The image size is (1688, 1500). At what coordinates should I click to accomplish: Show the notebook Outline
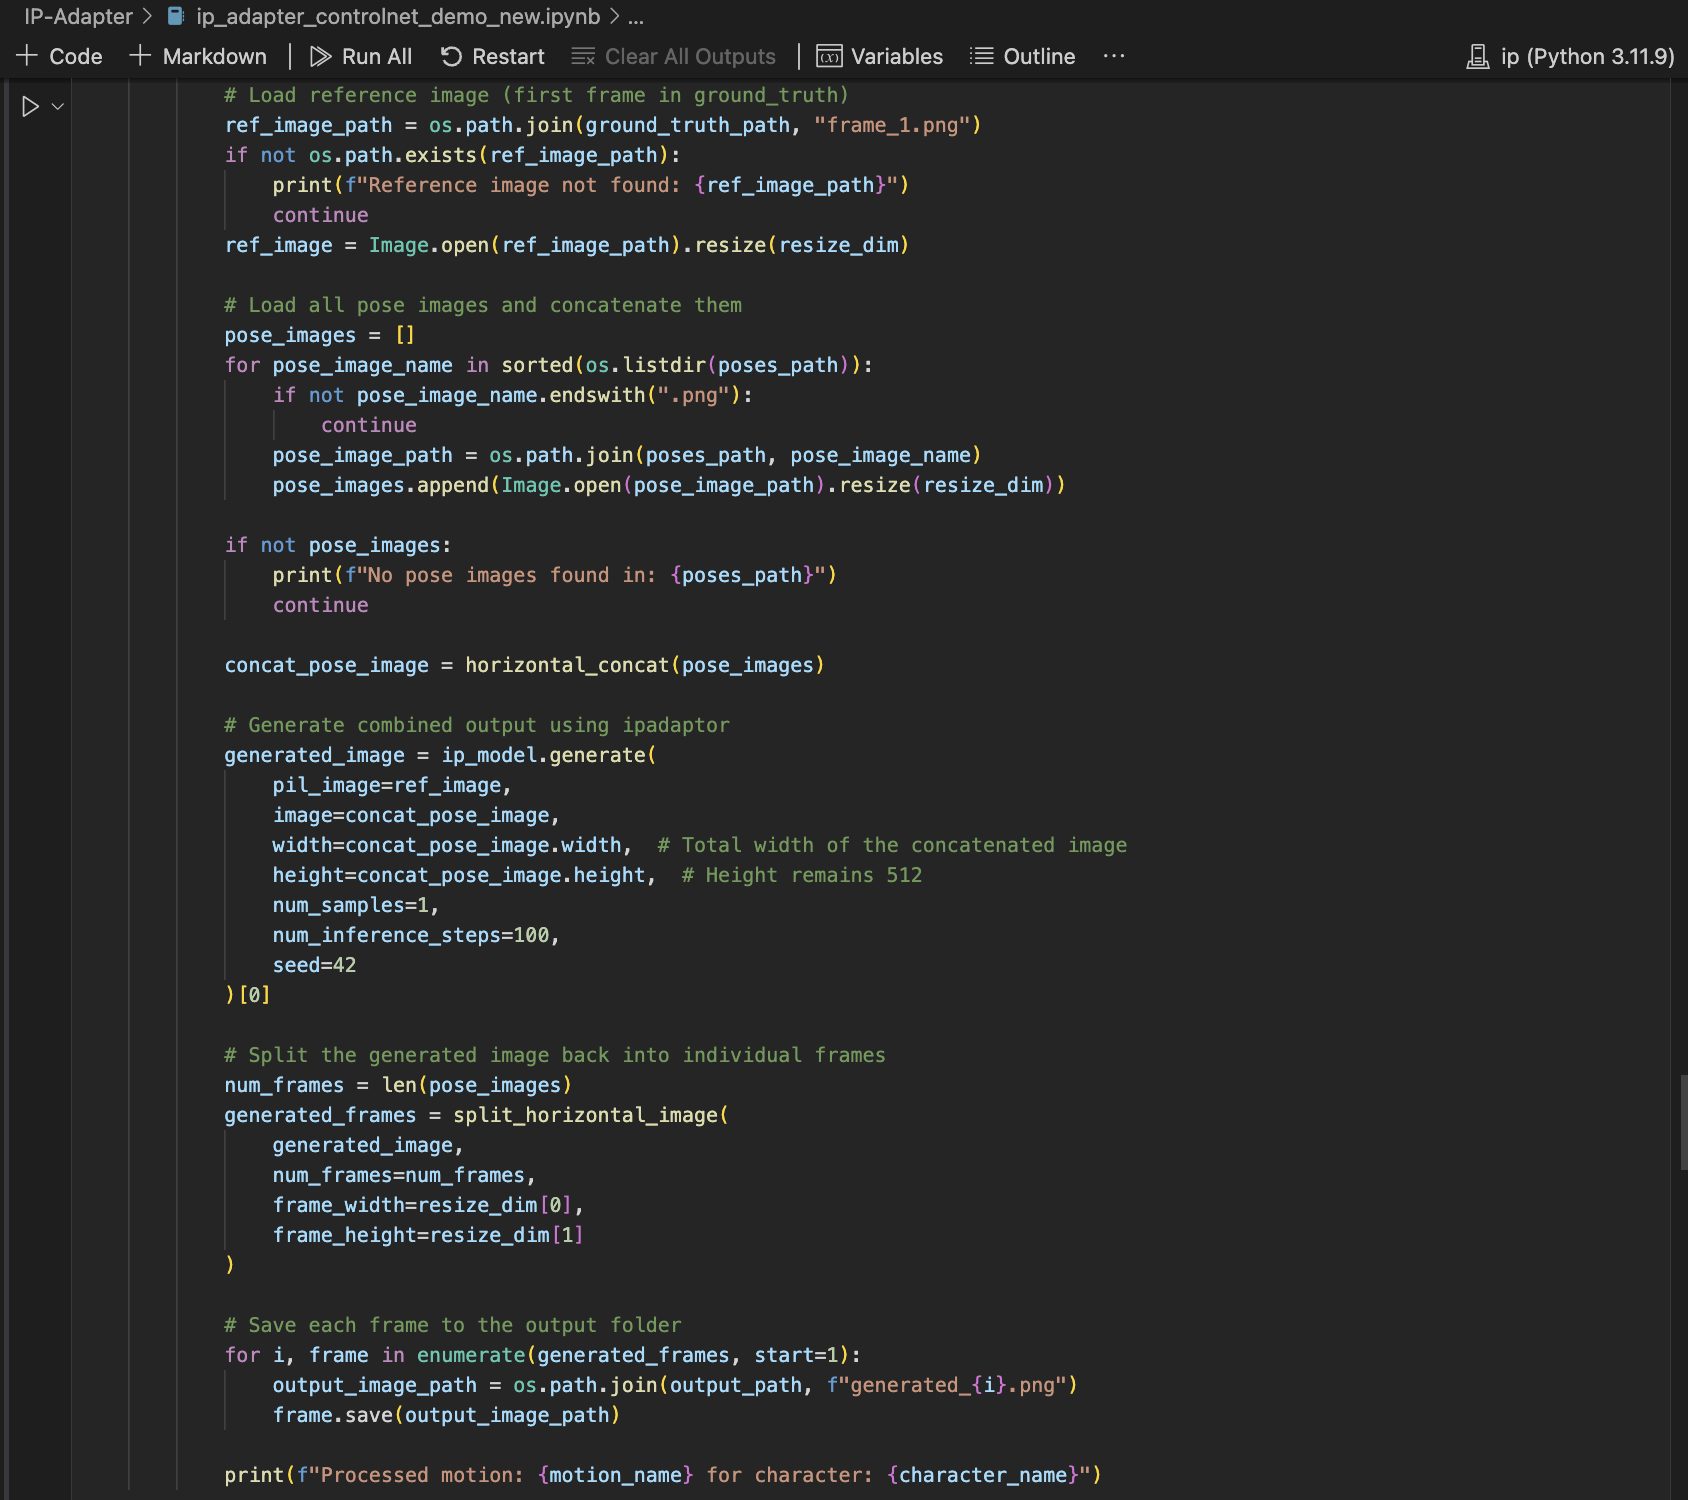(x=1023, y=56)
